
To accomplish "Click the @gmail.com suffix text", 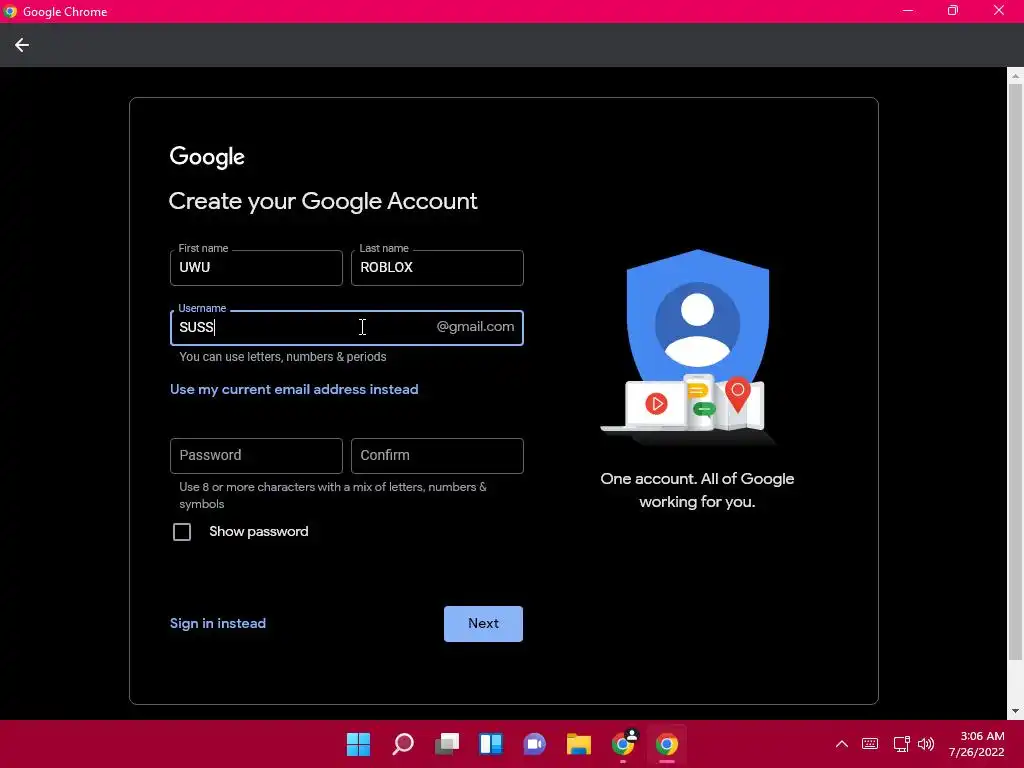I will [475, 327].
